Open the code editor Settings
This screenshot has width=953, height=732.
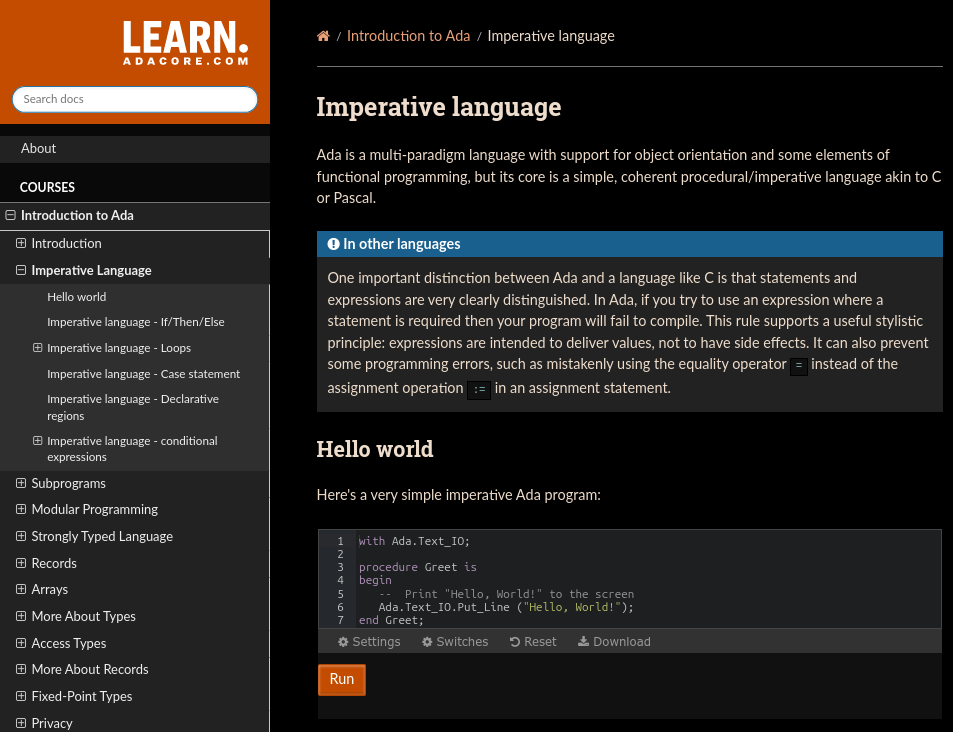[369, 642]
